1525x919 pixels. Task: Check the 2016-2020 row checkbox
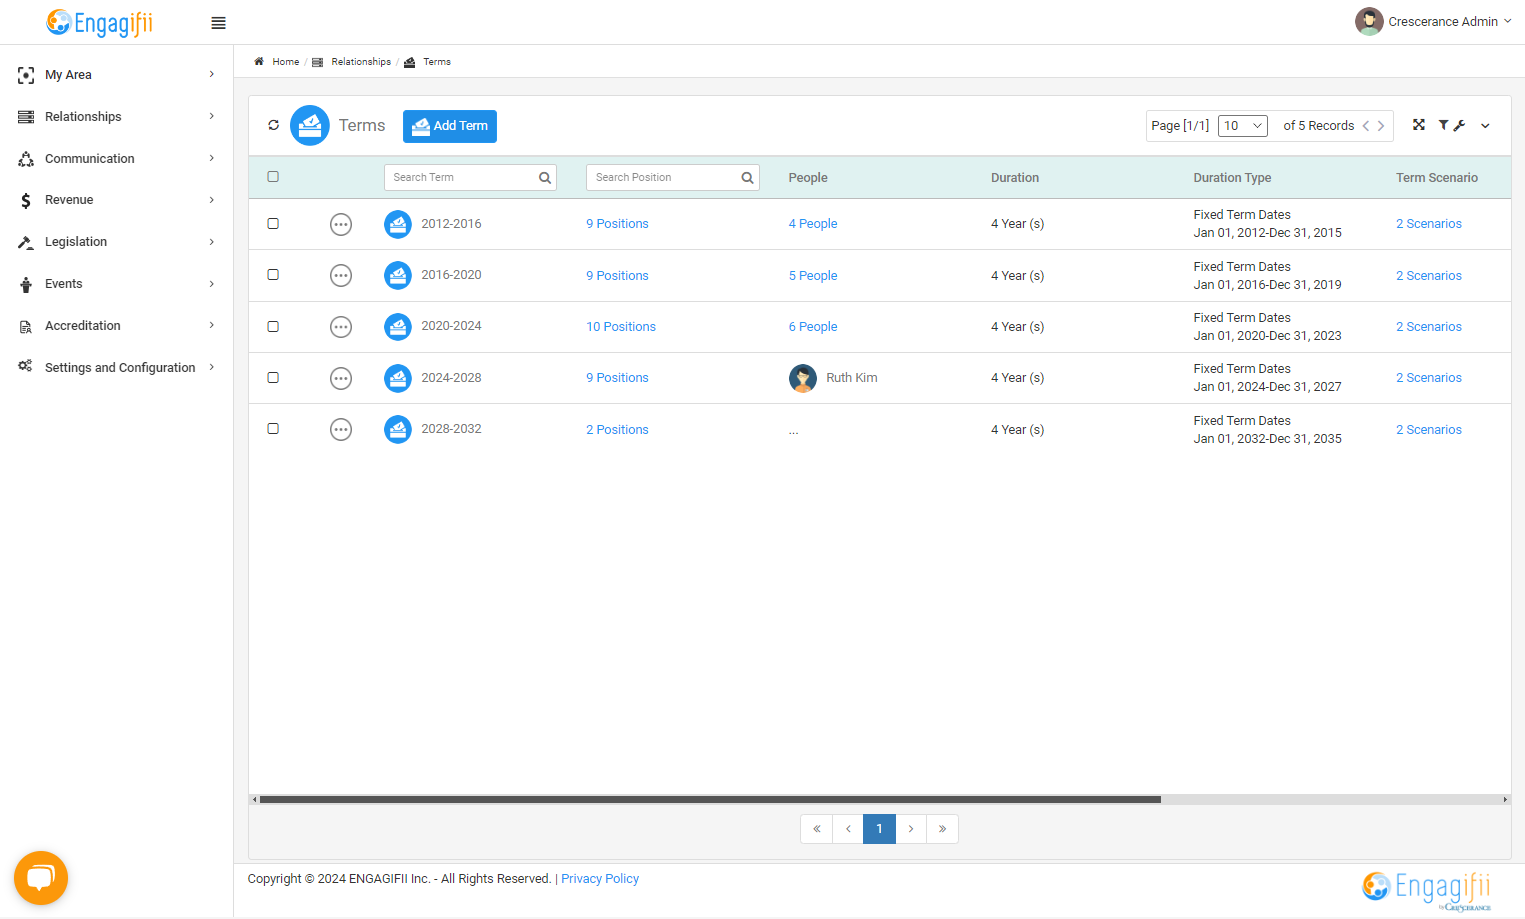pos(273,275)
